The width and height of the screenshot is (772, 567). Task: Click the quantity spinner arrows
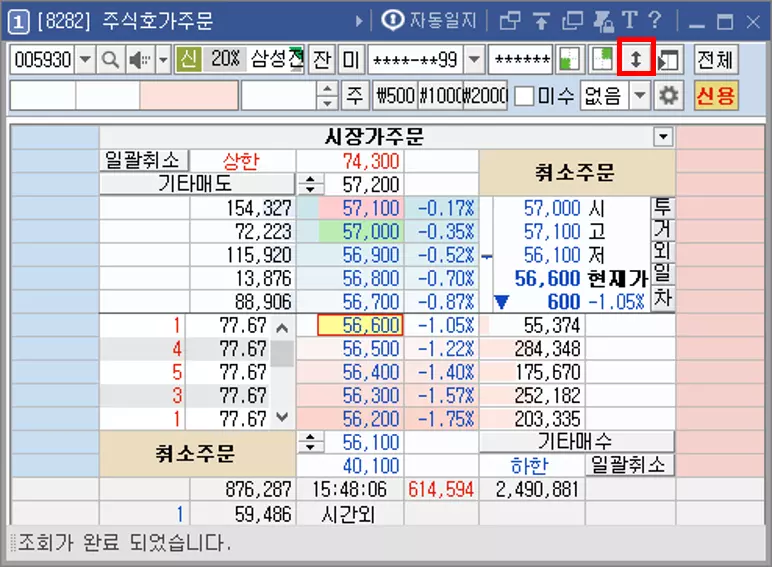[327, 95]
